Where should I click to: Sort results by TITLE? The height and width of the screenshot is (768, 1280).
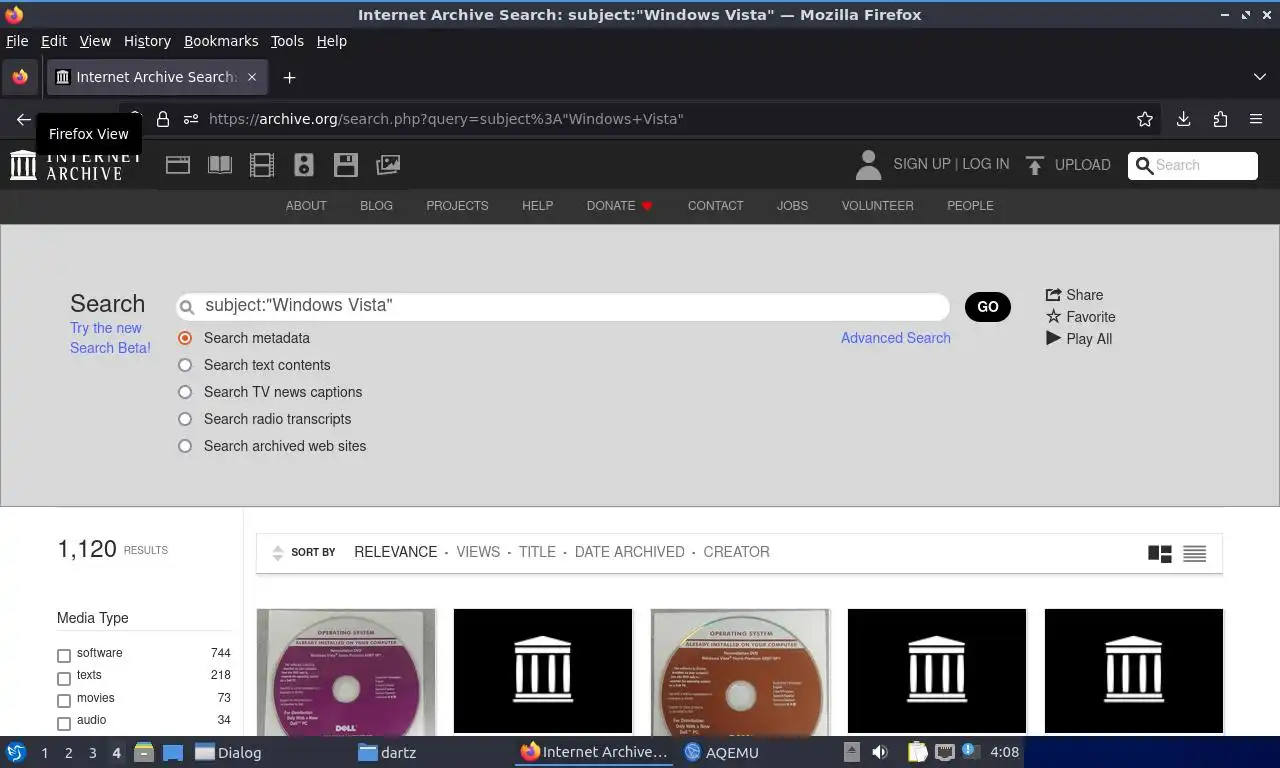coord(537,552)
